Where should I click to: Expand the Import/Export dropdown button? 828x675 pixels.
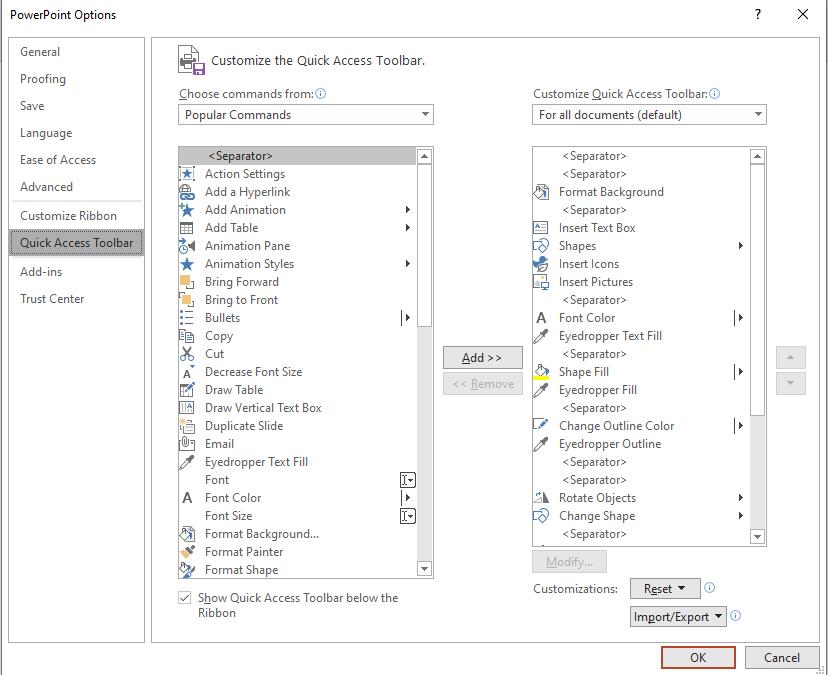(678, 617)
